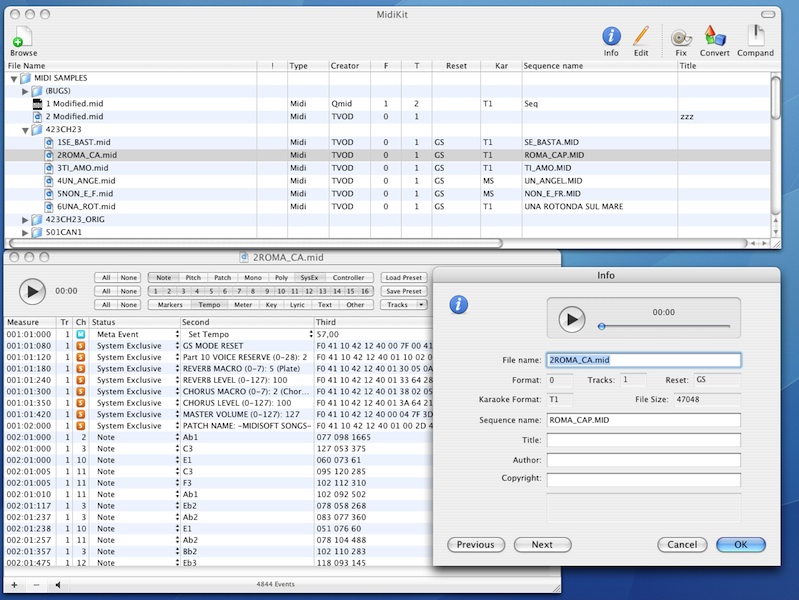Open the Info toolbar icon

point(611,38)
